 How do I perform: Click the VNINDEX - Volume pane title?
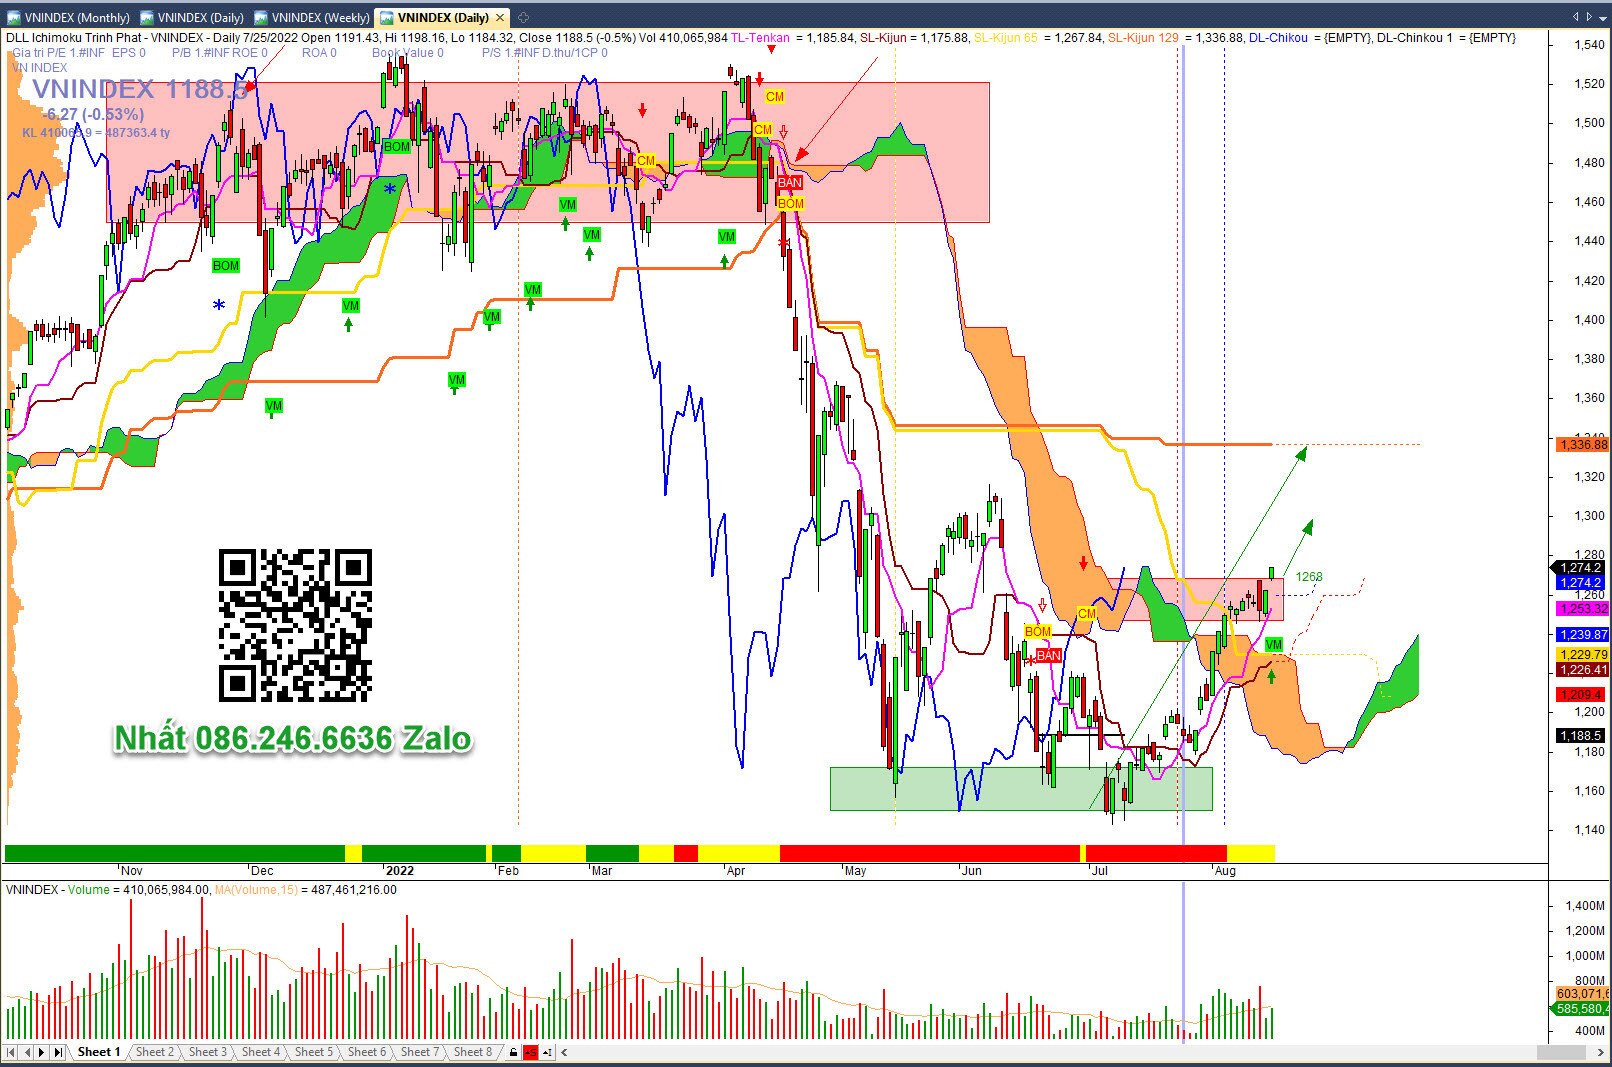(58, 890)
